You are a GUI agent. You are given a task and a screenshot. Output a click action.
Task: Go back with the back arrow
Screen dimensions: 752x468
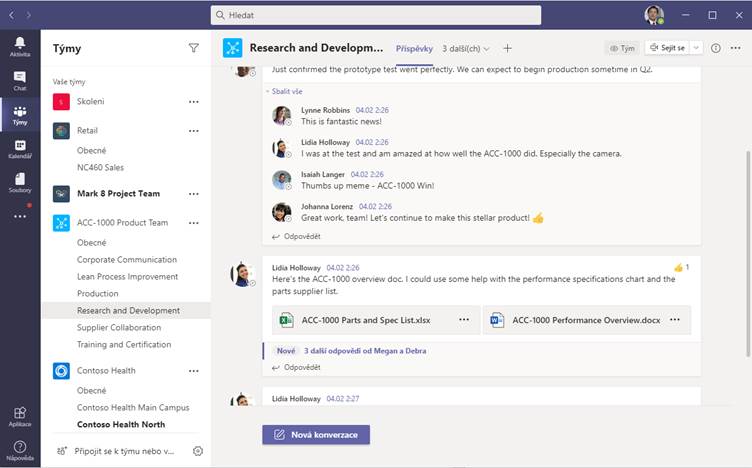point(12,15)
